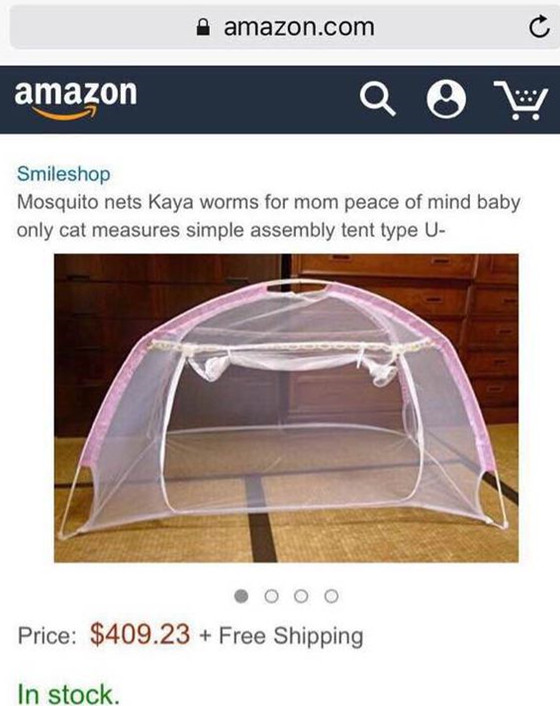Tap the tent's top carry handle
The image size is (560, 706).
coord(298,285)
